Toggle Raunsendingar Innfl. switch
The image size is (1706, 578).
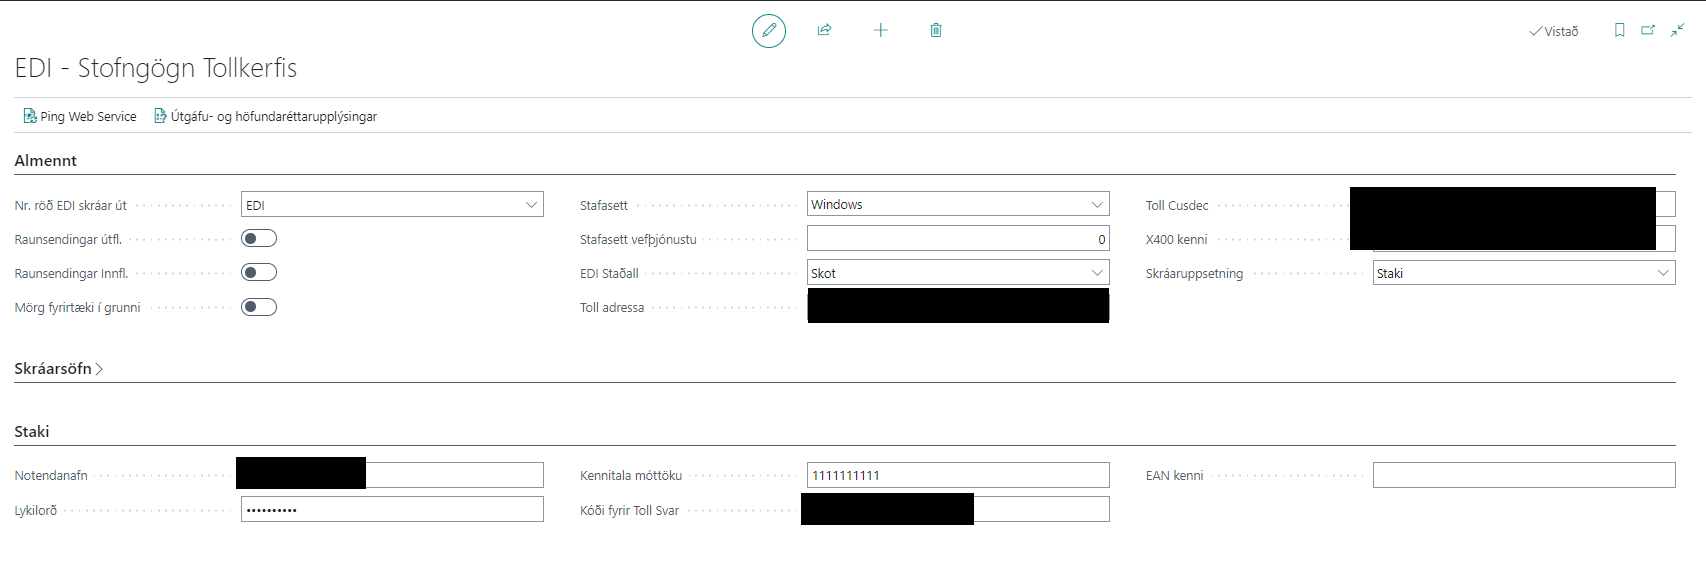point(259,273)
